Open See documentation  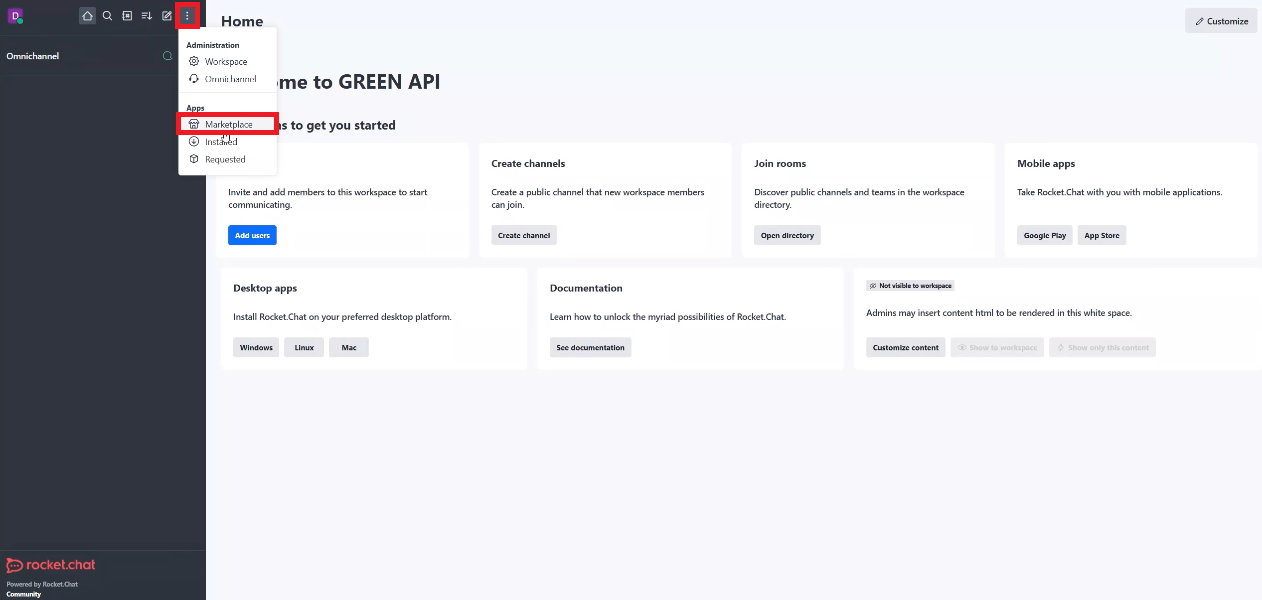(590, 347)
